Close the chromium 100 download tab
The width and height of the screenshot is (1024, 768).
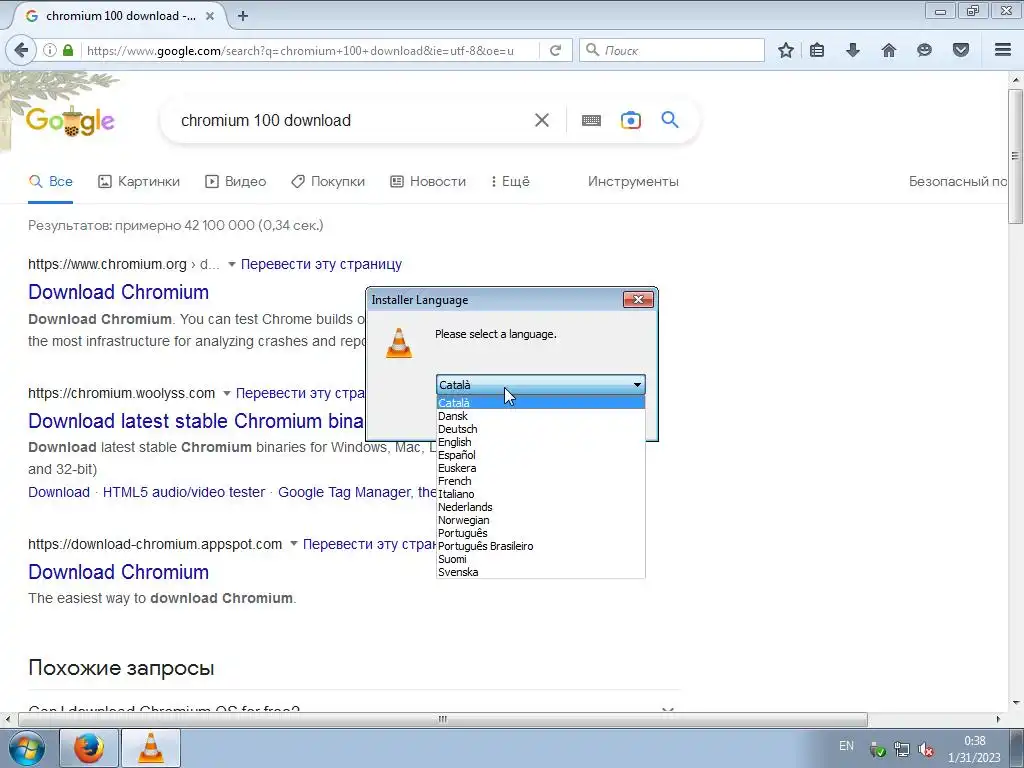pyautogui.click(x=210, y=16)
